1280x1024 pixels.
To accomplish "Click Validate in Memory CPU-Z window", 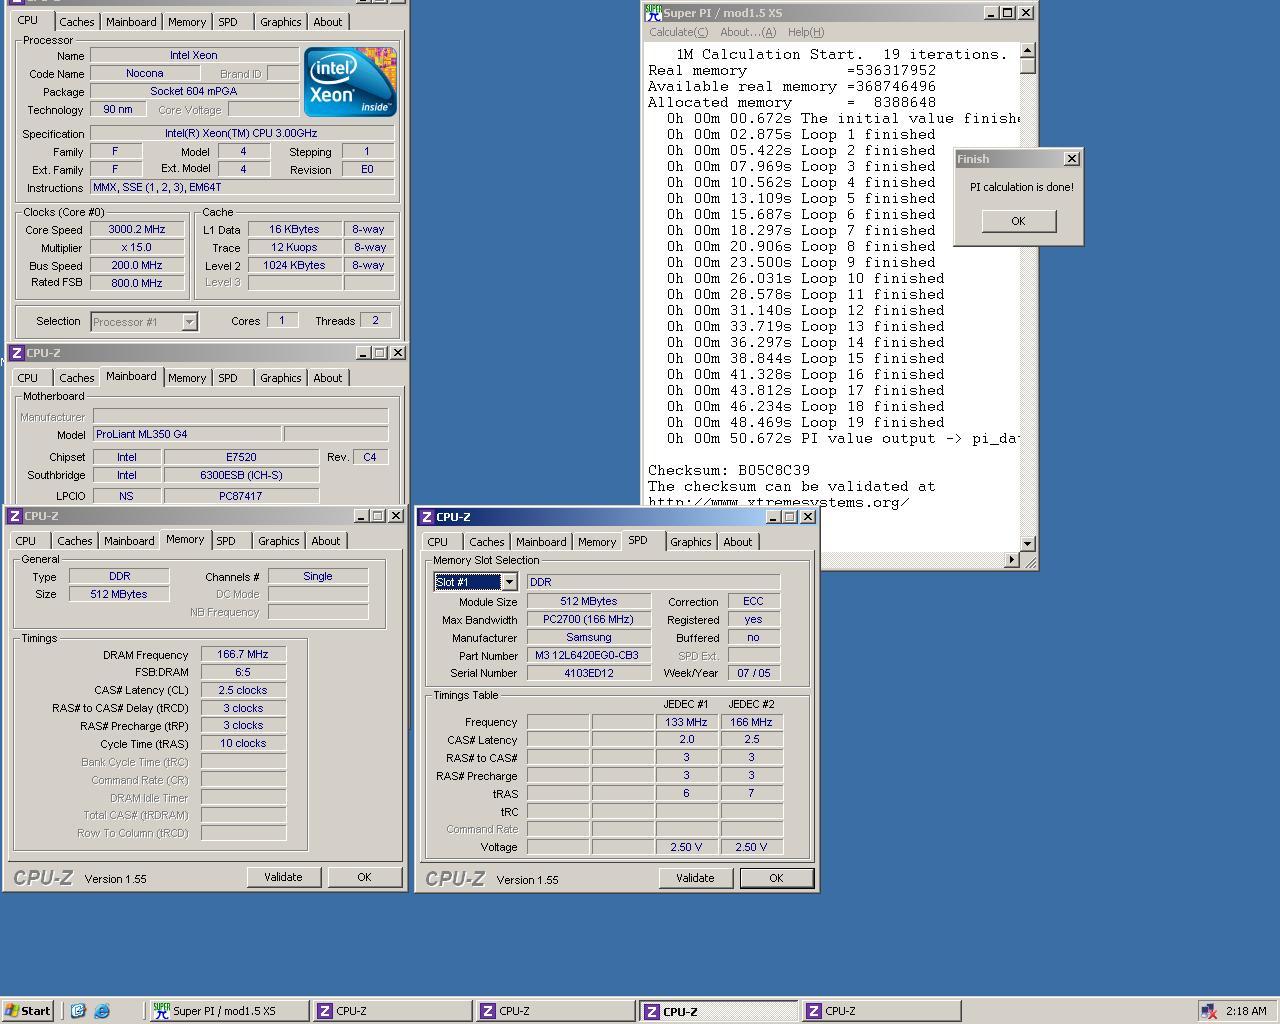I will click(x=283, y=877).
